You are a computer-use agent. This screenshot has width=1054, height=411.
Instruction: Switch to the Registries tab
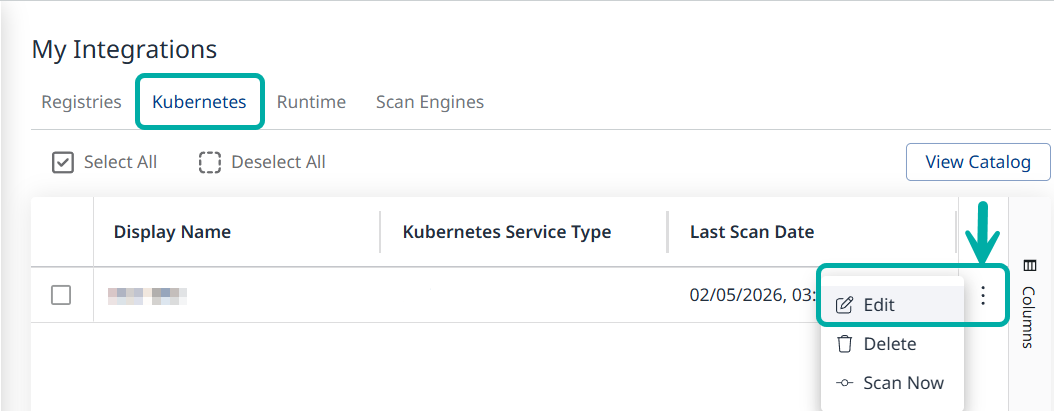[81, 102]
